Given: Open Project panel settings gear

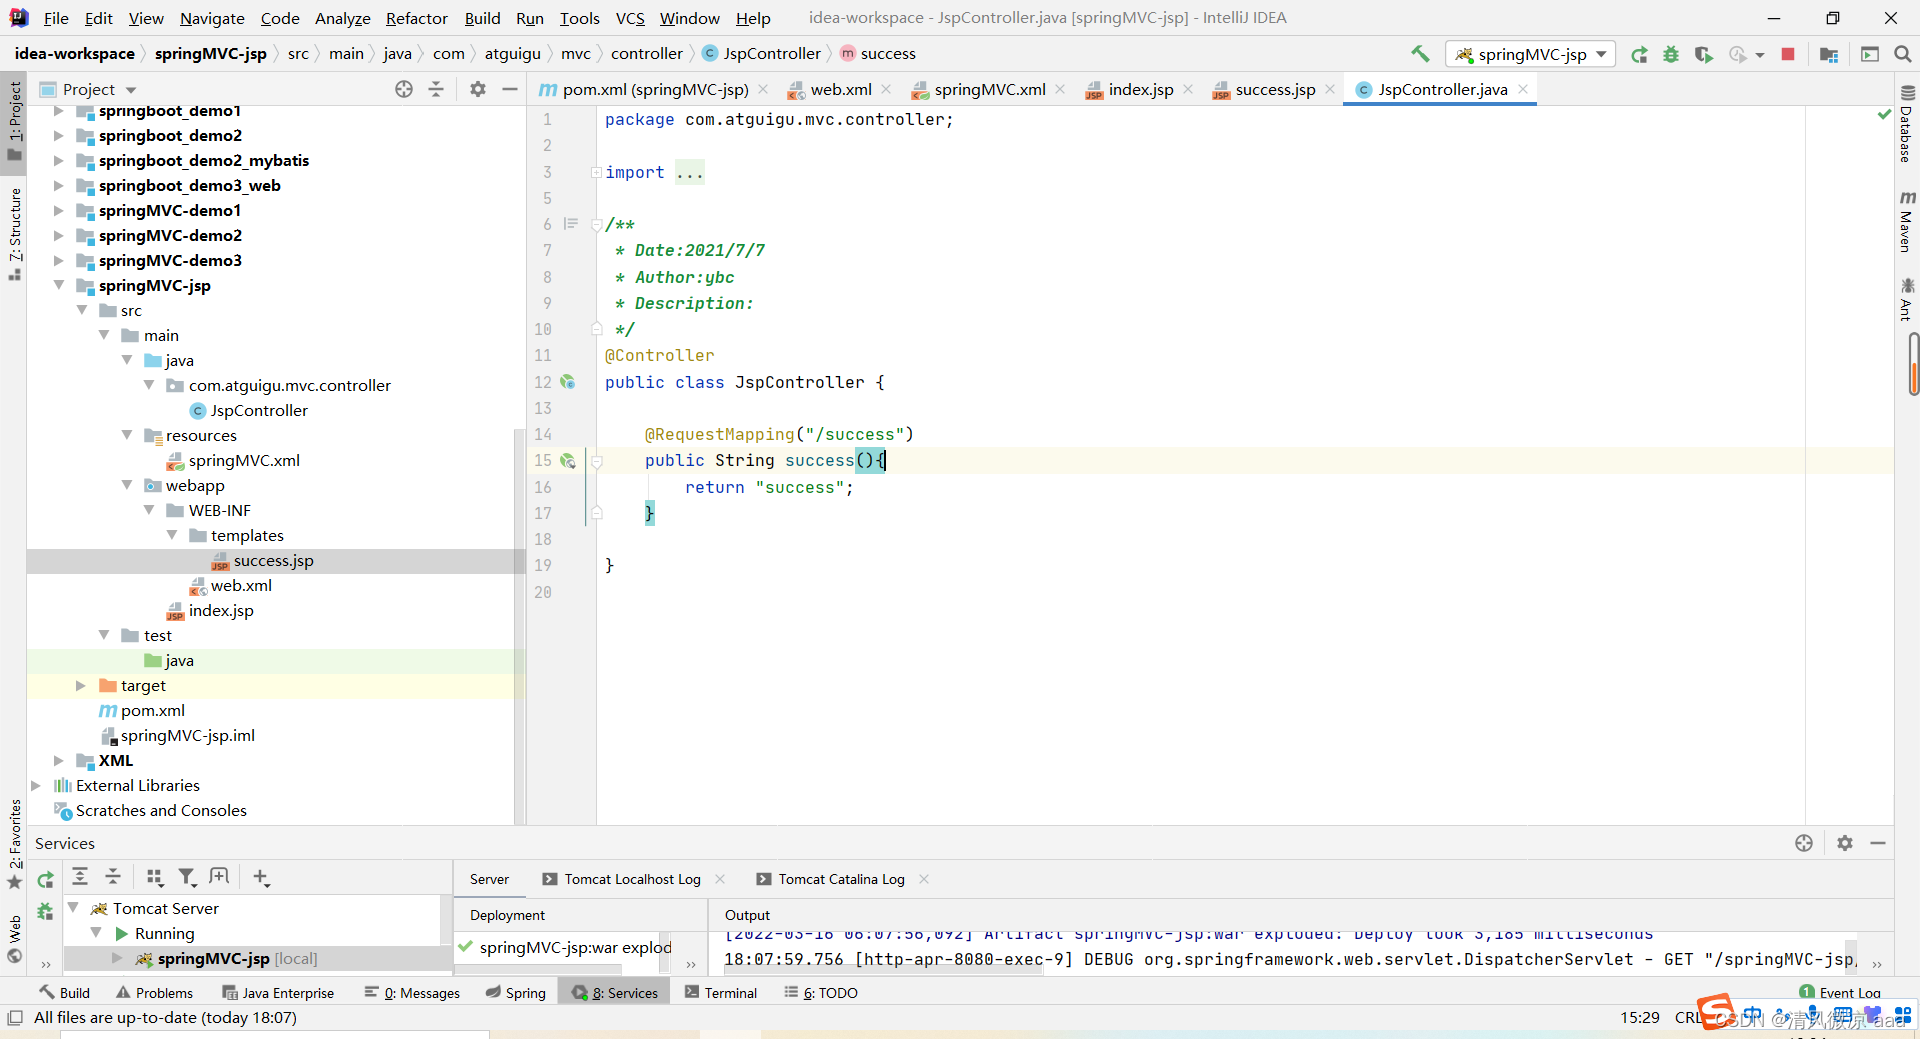Looking at the screenshot, I should click(478, 89).
